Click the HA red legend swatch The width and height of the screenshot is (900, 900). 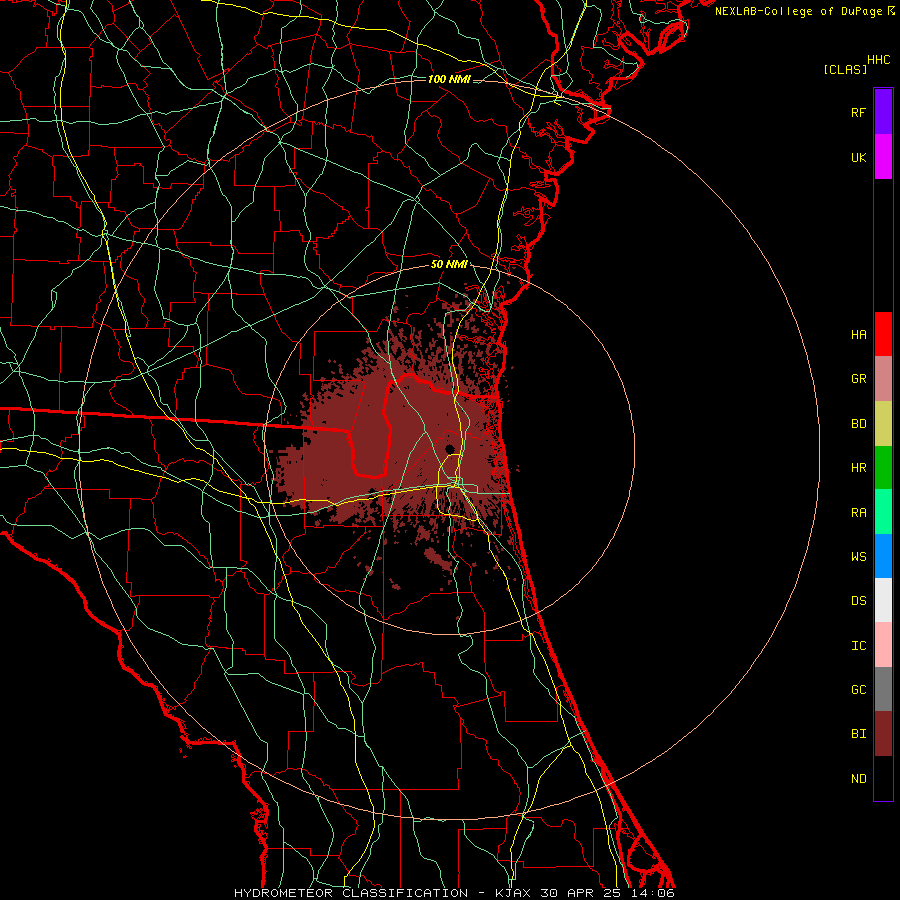[x=883, y=334]
